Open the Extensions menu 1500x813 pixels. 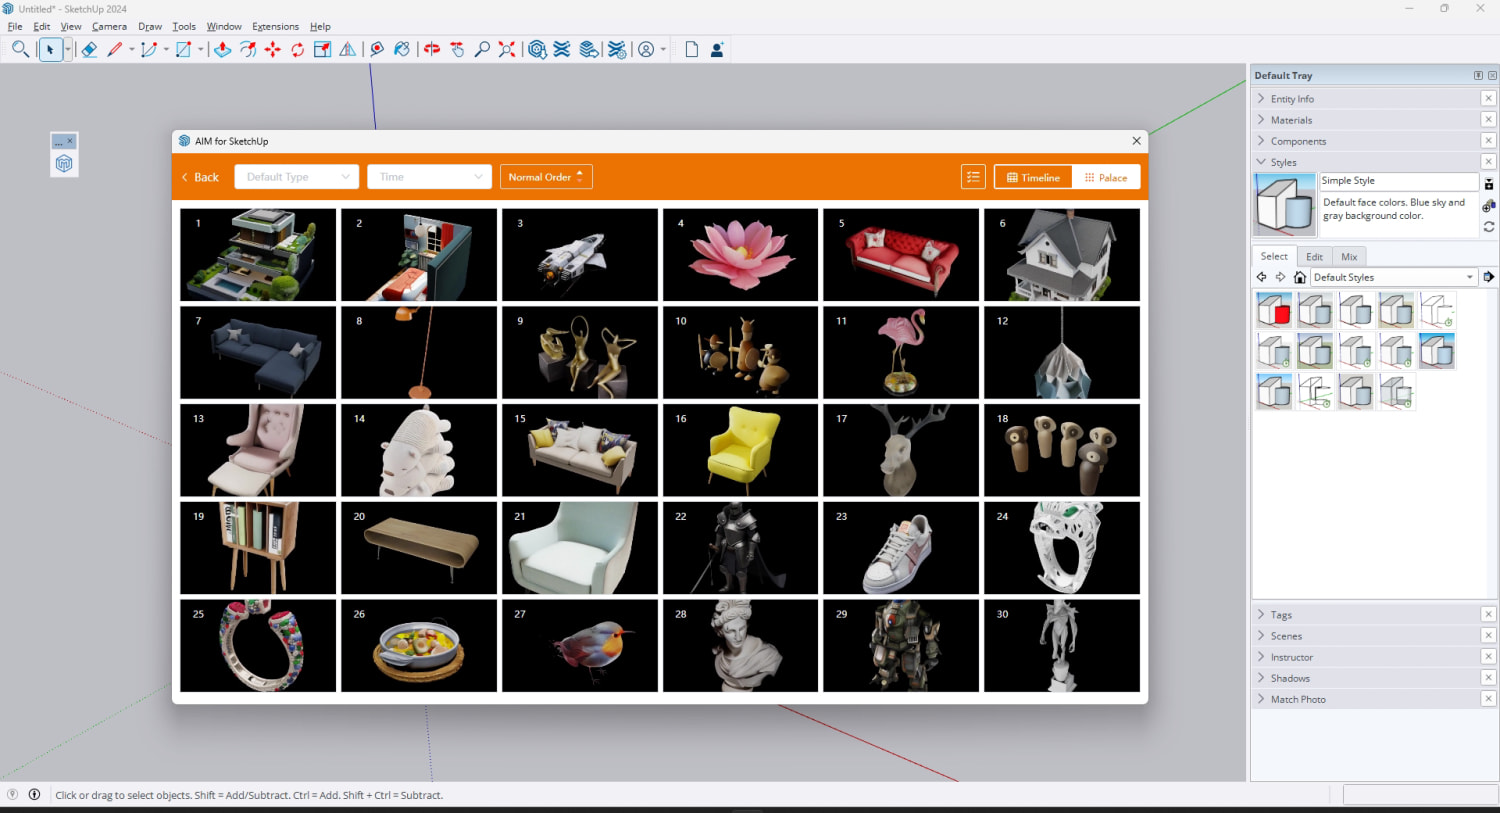coord(275,27)
